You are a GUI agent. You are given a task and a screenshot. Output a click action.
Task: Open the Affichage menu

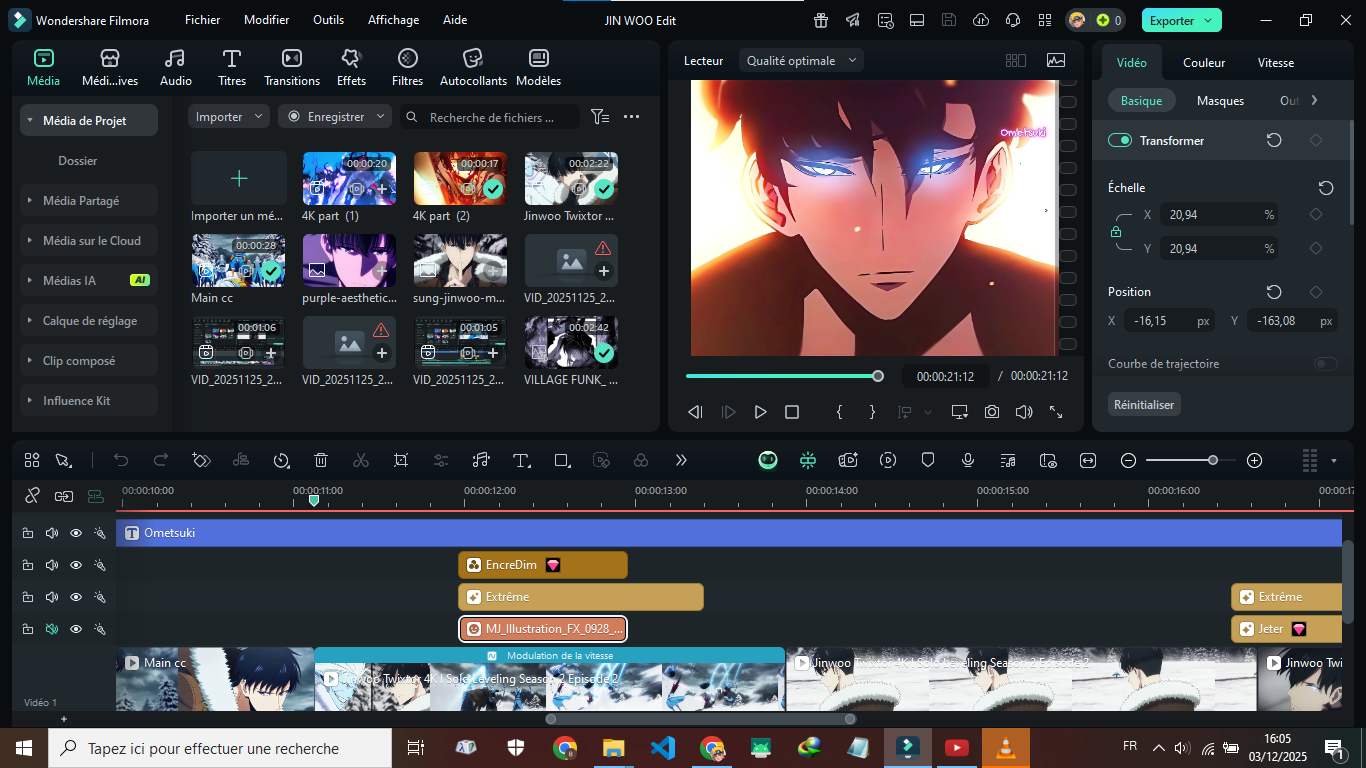pyautogui.click(x=392, y=20)
